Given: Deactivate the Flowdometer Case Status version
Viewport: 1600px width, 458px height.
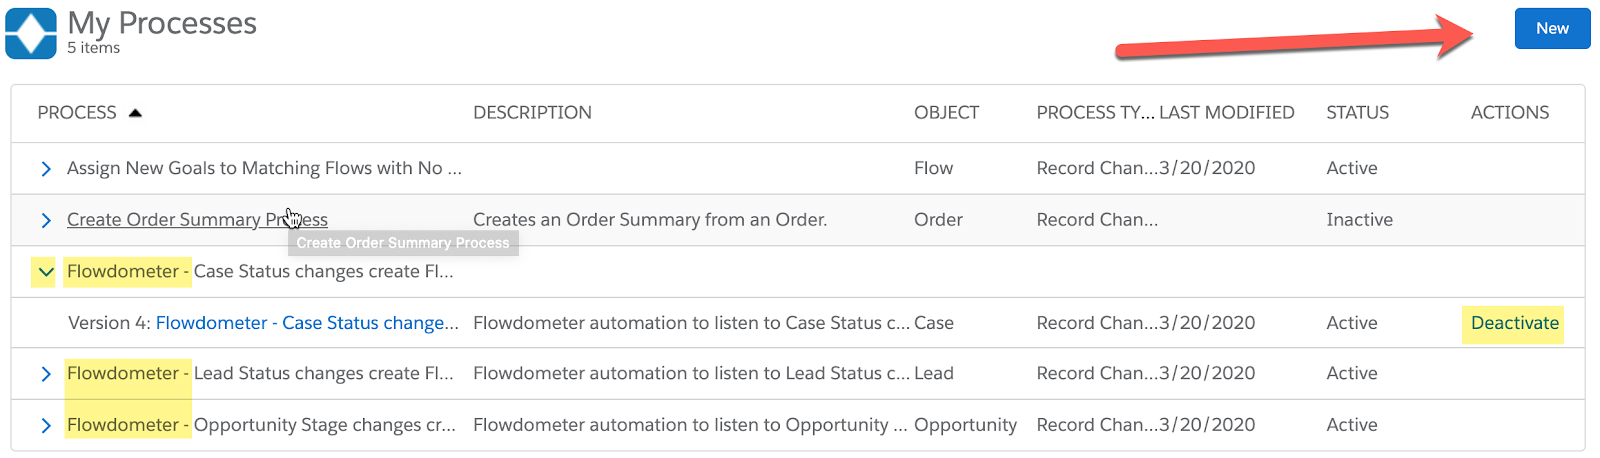Looking at the screenshot, I should tap(1514, 323).
